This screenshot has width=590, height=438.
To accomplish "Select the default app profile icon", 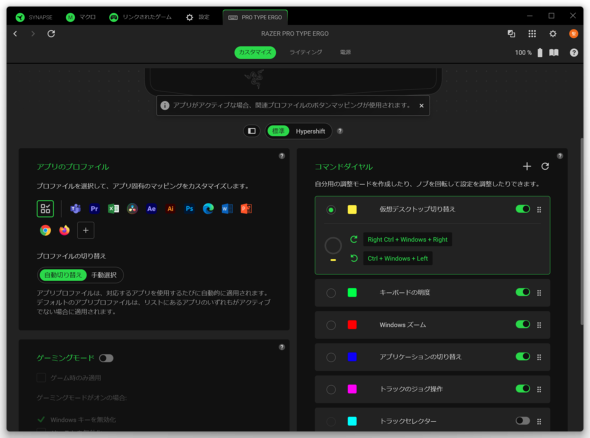I will click(45, 208).
